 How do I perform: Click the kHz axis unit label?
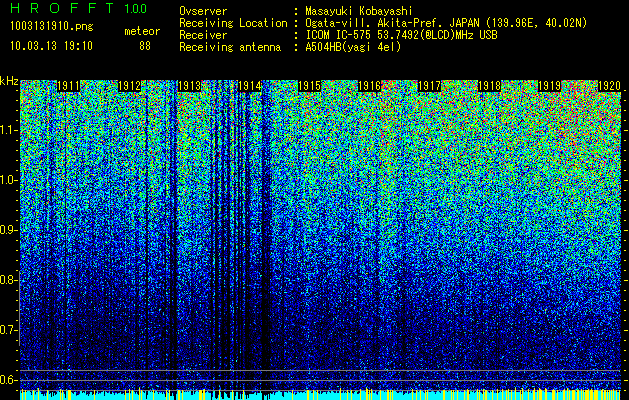coord(9,81)
